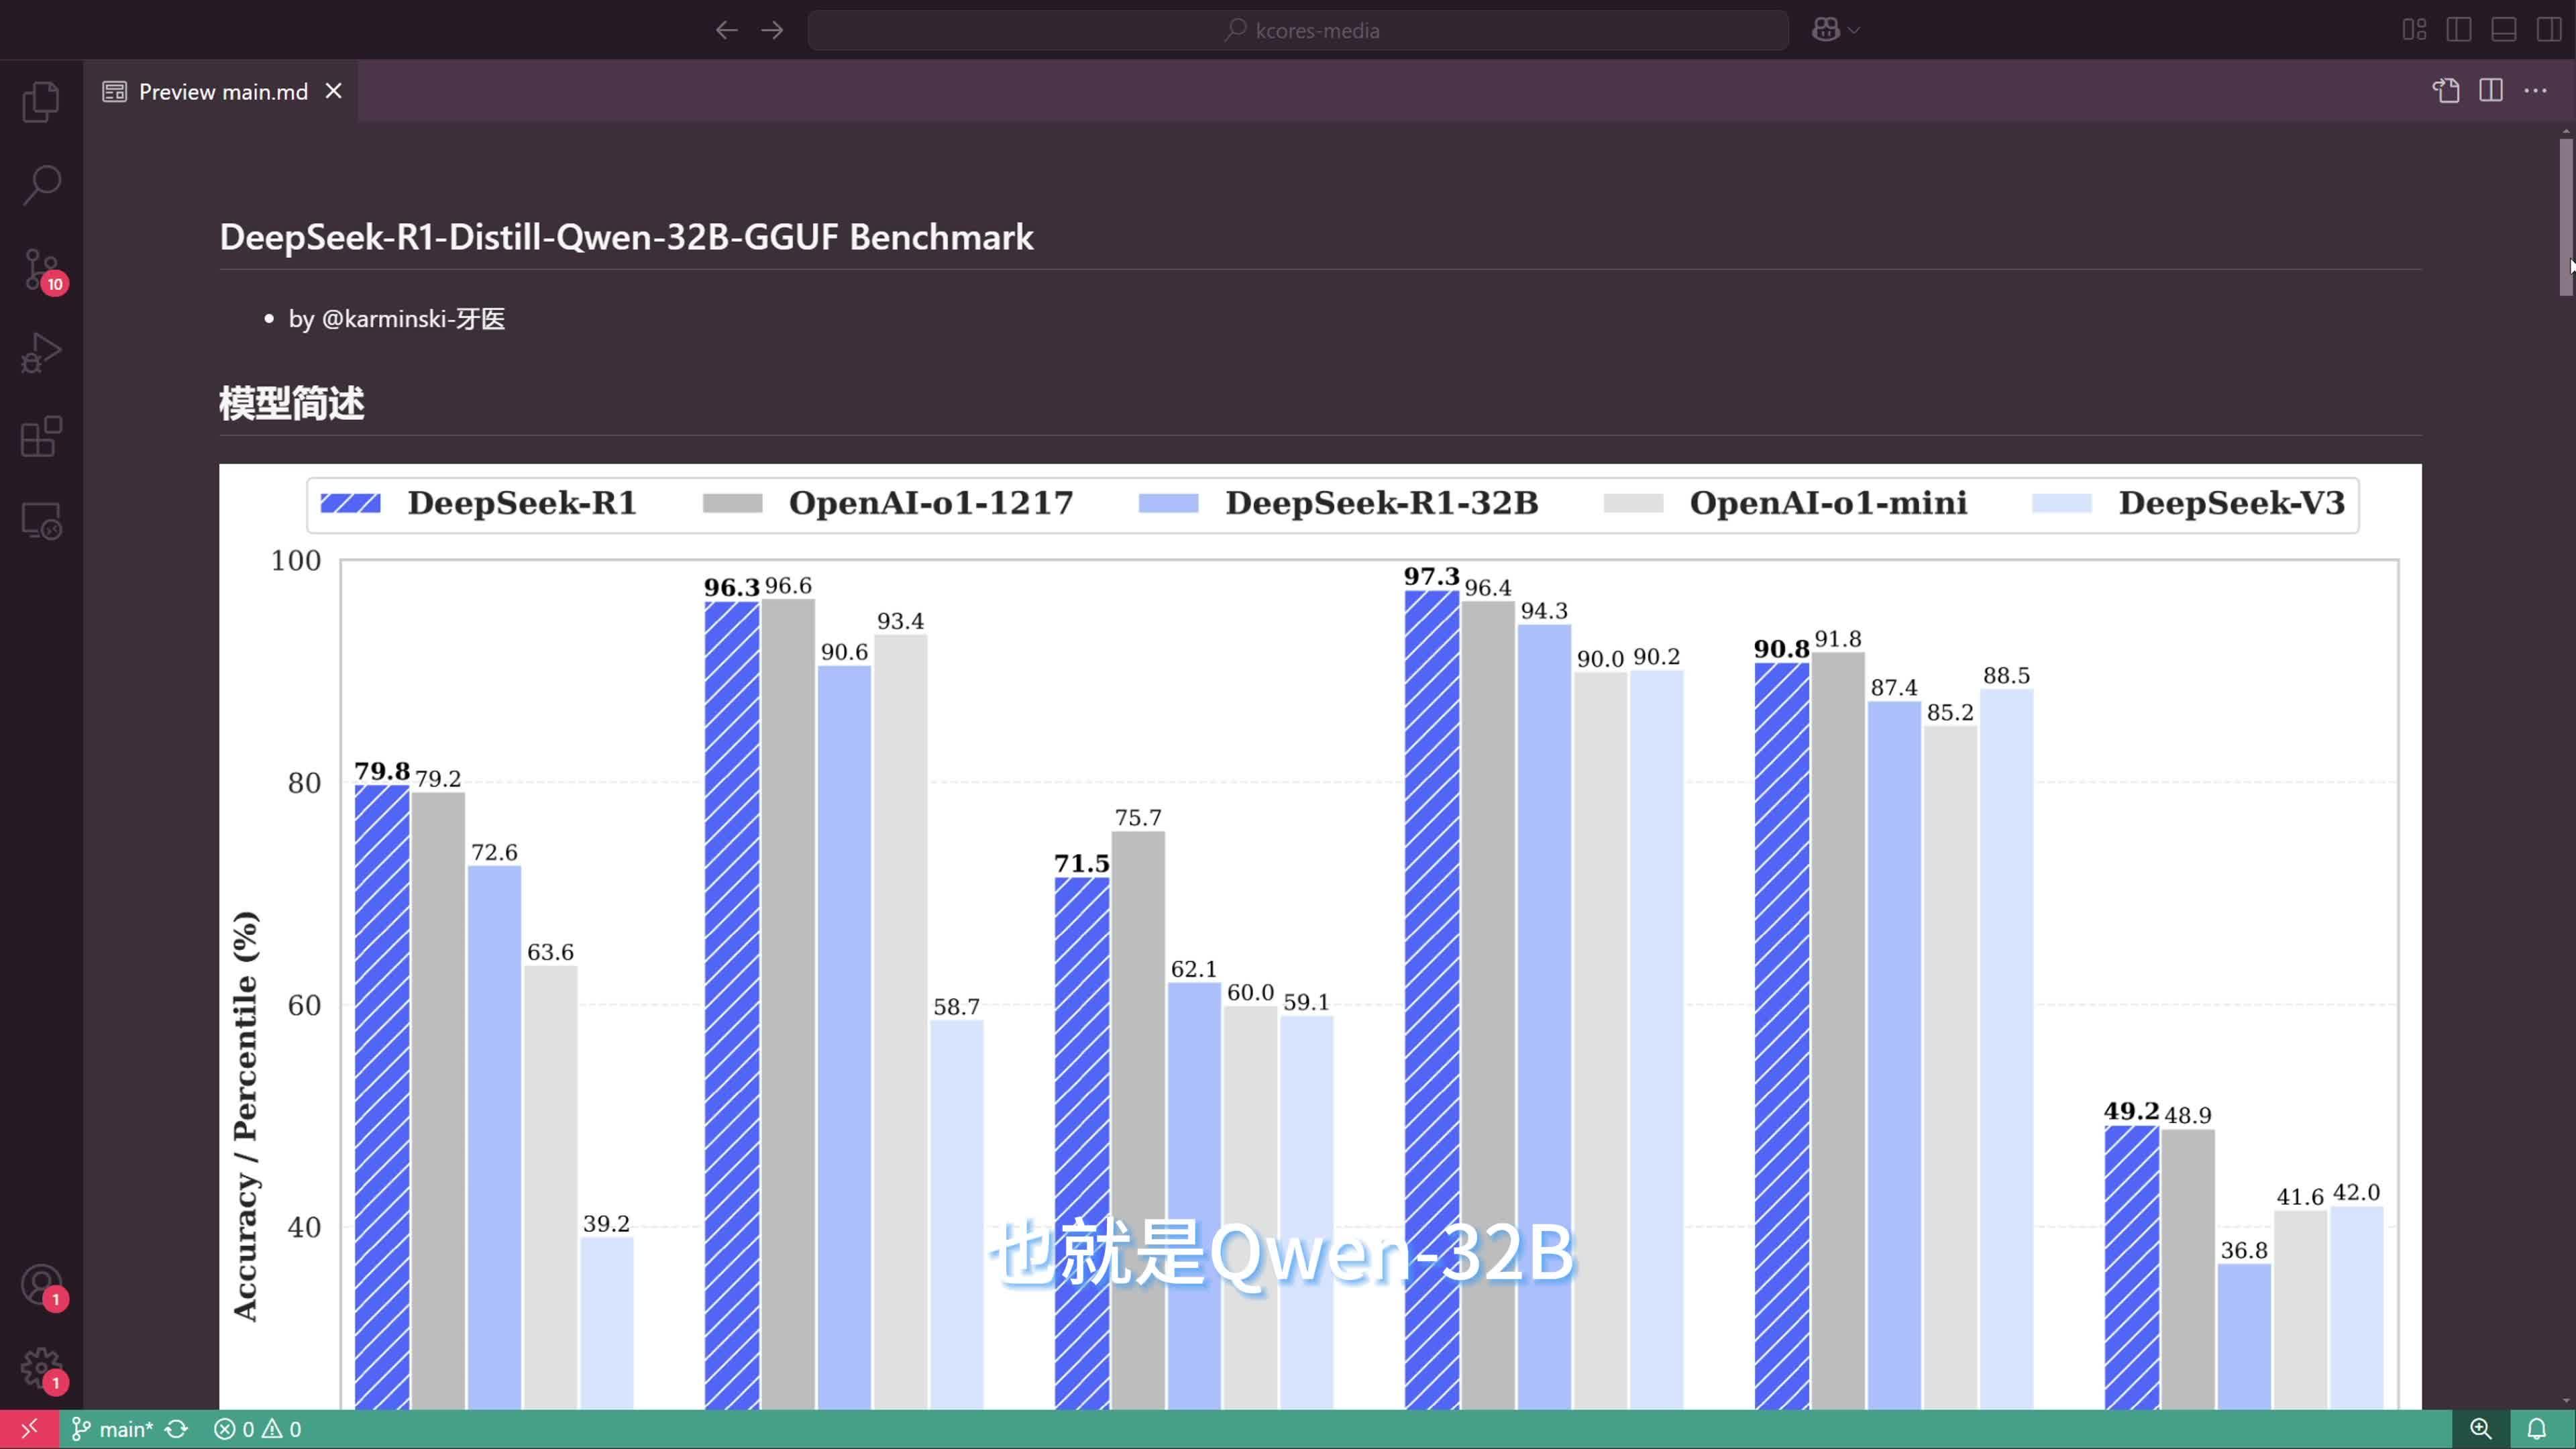The image size is (2576, 1449).
Task: Open the Customize Layout icon
Action: [x=2414, y=30]
